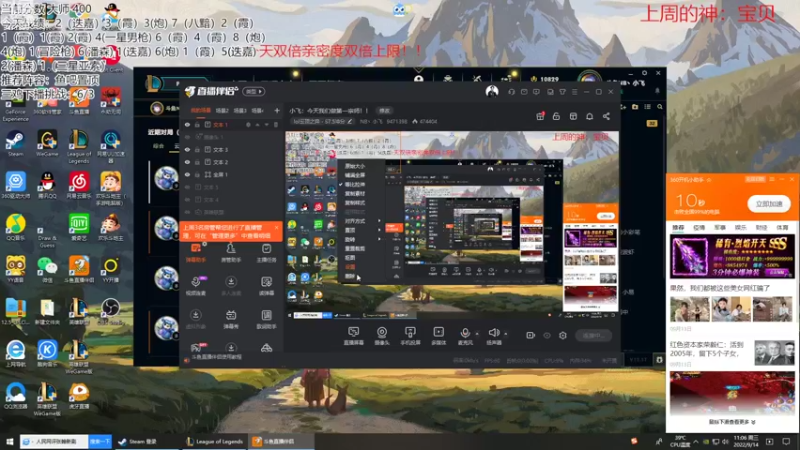Expand the 对齐方式 submenu arrow
This screenshot has width=800, height=450.
[379, 221]
